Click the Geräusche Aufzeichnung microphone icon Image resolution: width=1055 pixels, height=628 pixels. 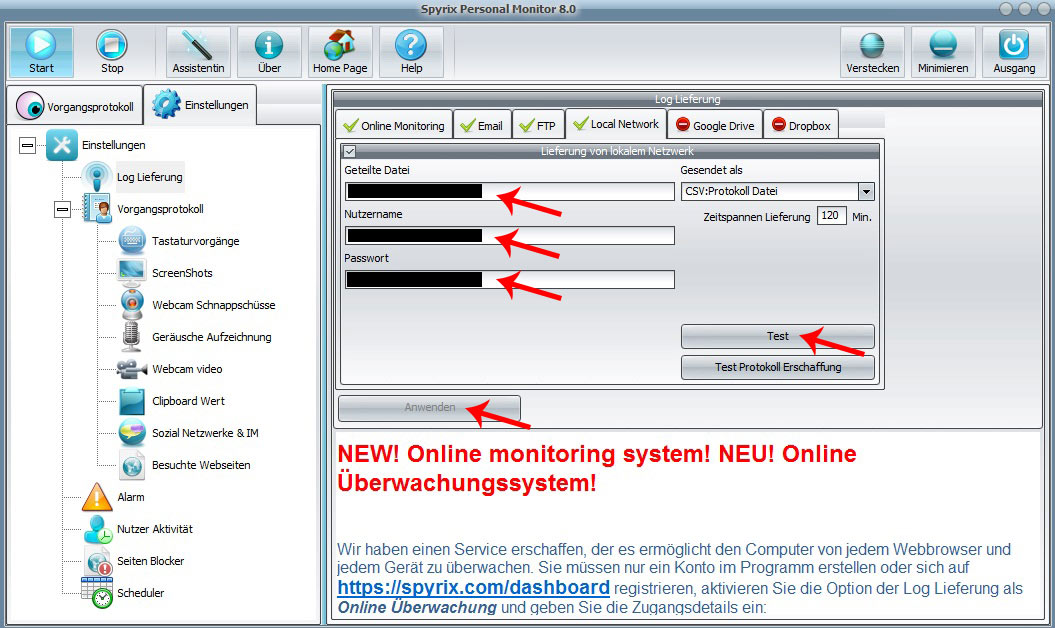[132, 337]
